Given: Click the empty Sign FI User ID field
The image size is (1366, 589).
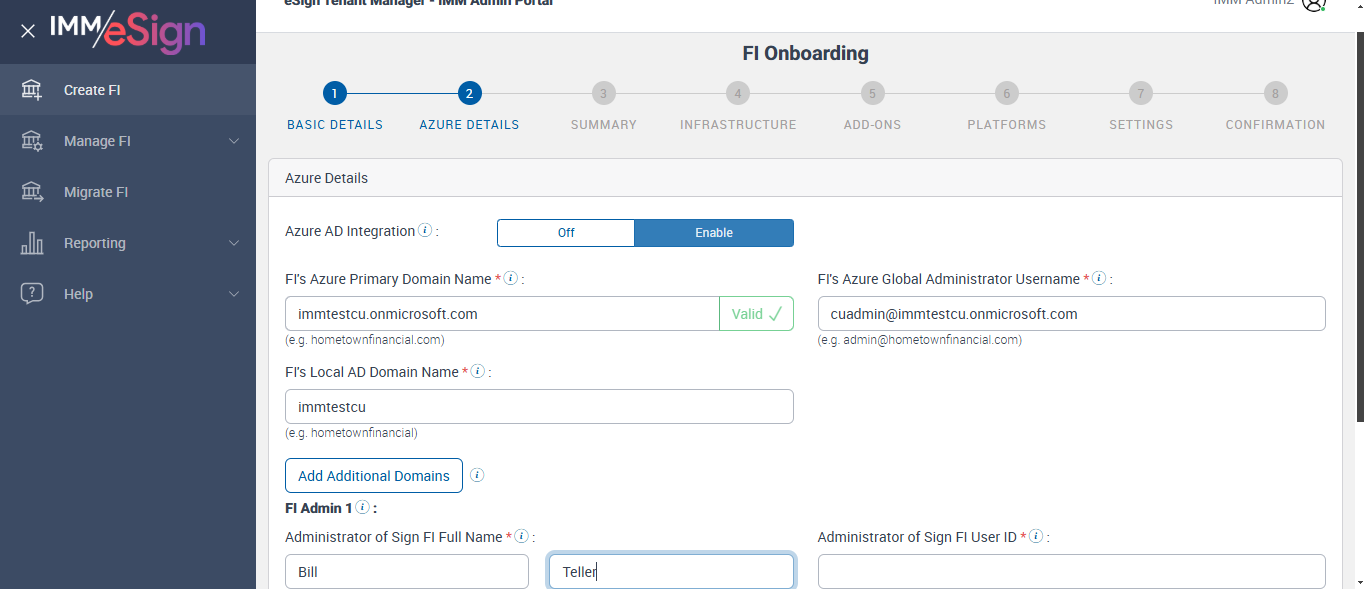Looking at the screenshot, I should 1072,572.
